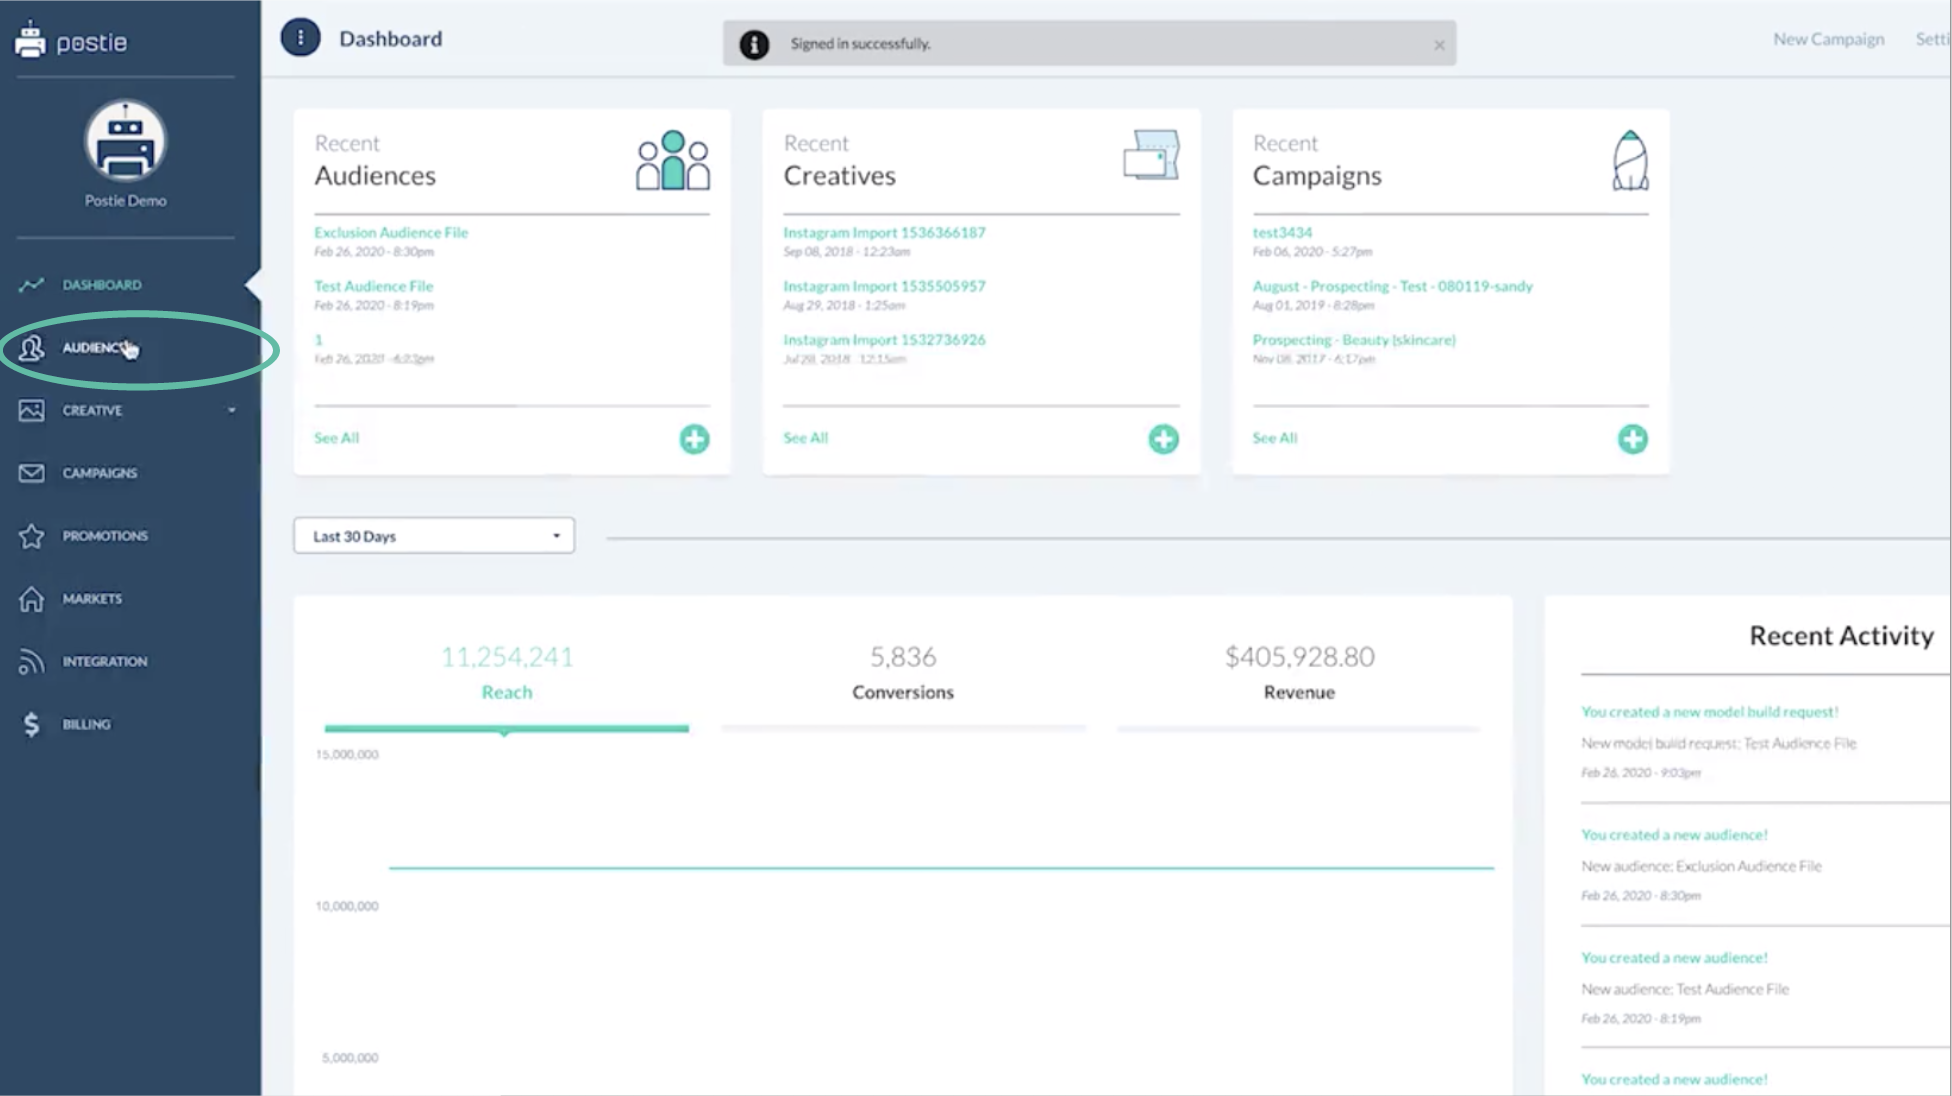1952x1096 pixels.
Task: Add new campaign with plus icon
Action: (x=1632, y=439)
